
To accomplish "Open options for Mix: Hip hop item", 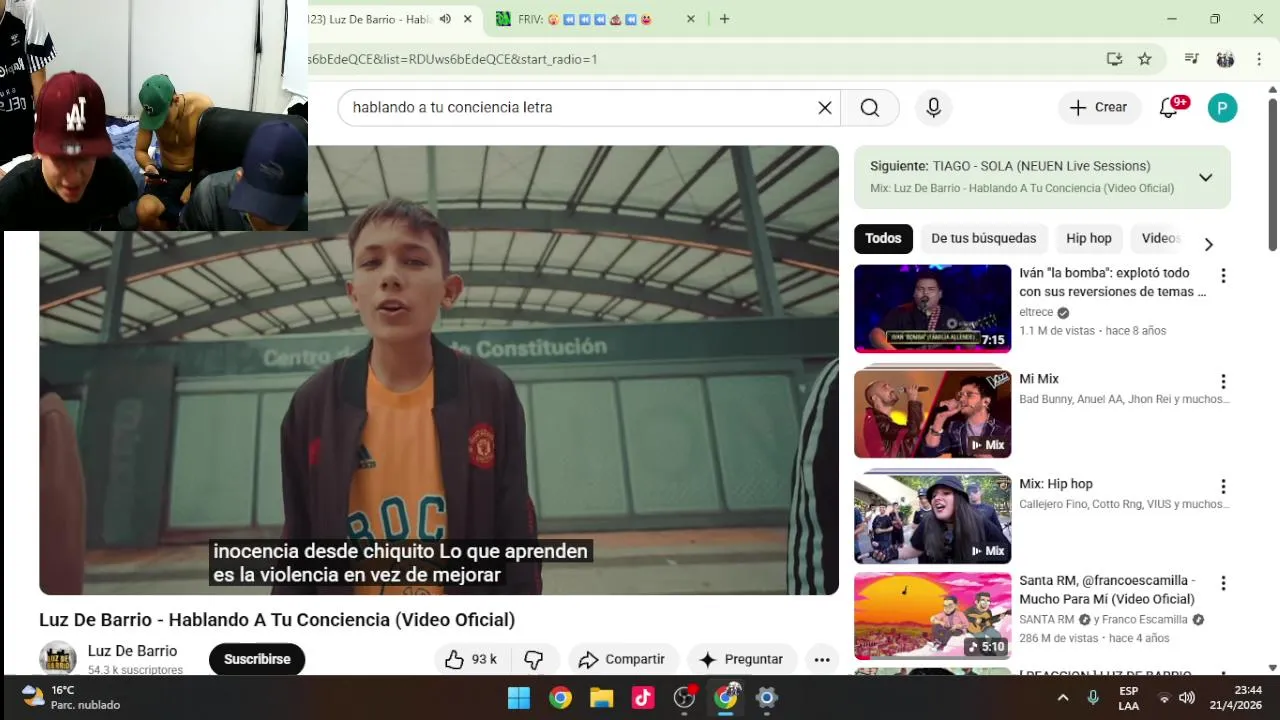I will tap(1222, 487).
